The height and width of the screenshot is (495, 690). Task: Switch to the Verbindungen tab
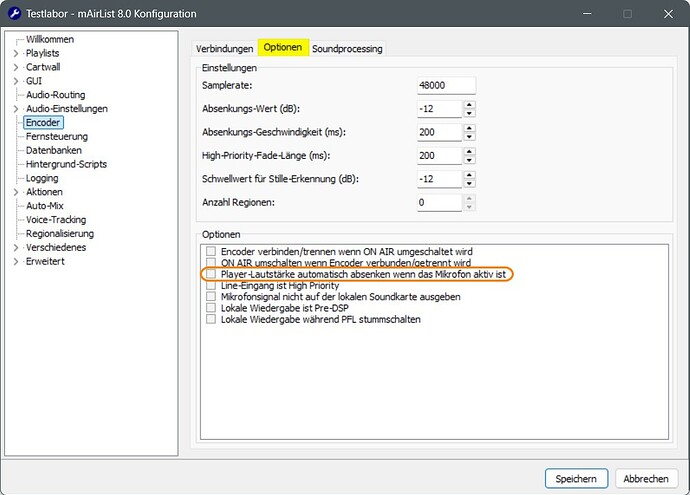pos(224,49)
